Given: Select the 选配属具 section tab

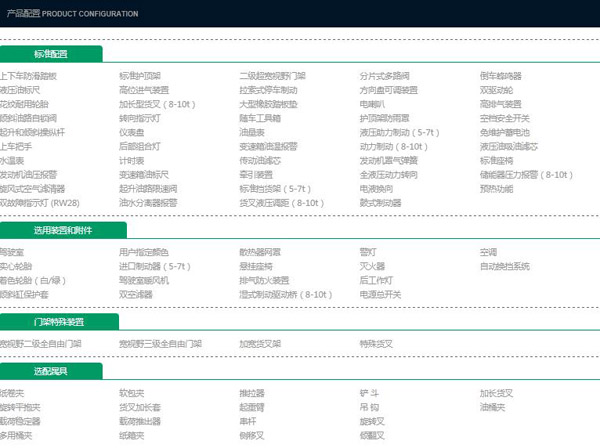Looking at the screenshot, I should point(51,371).
